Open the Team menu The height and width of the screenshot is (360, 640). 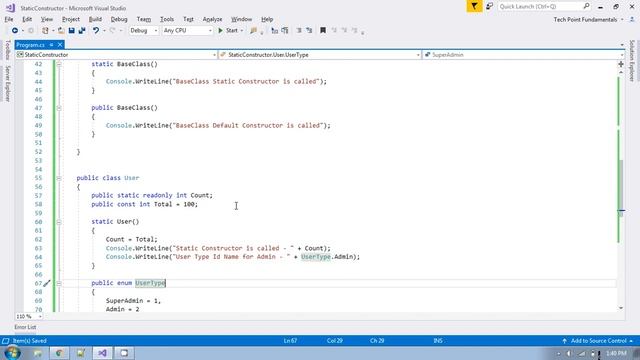coord(144,19)
